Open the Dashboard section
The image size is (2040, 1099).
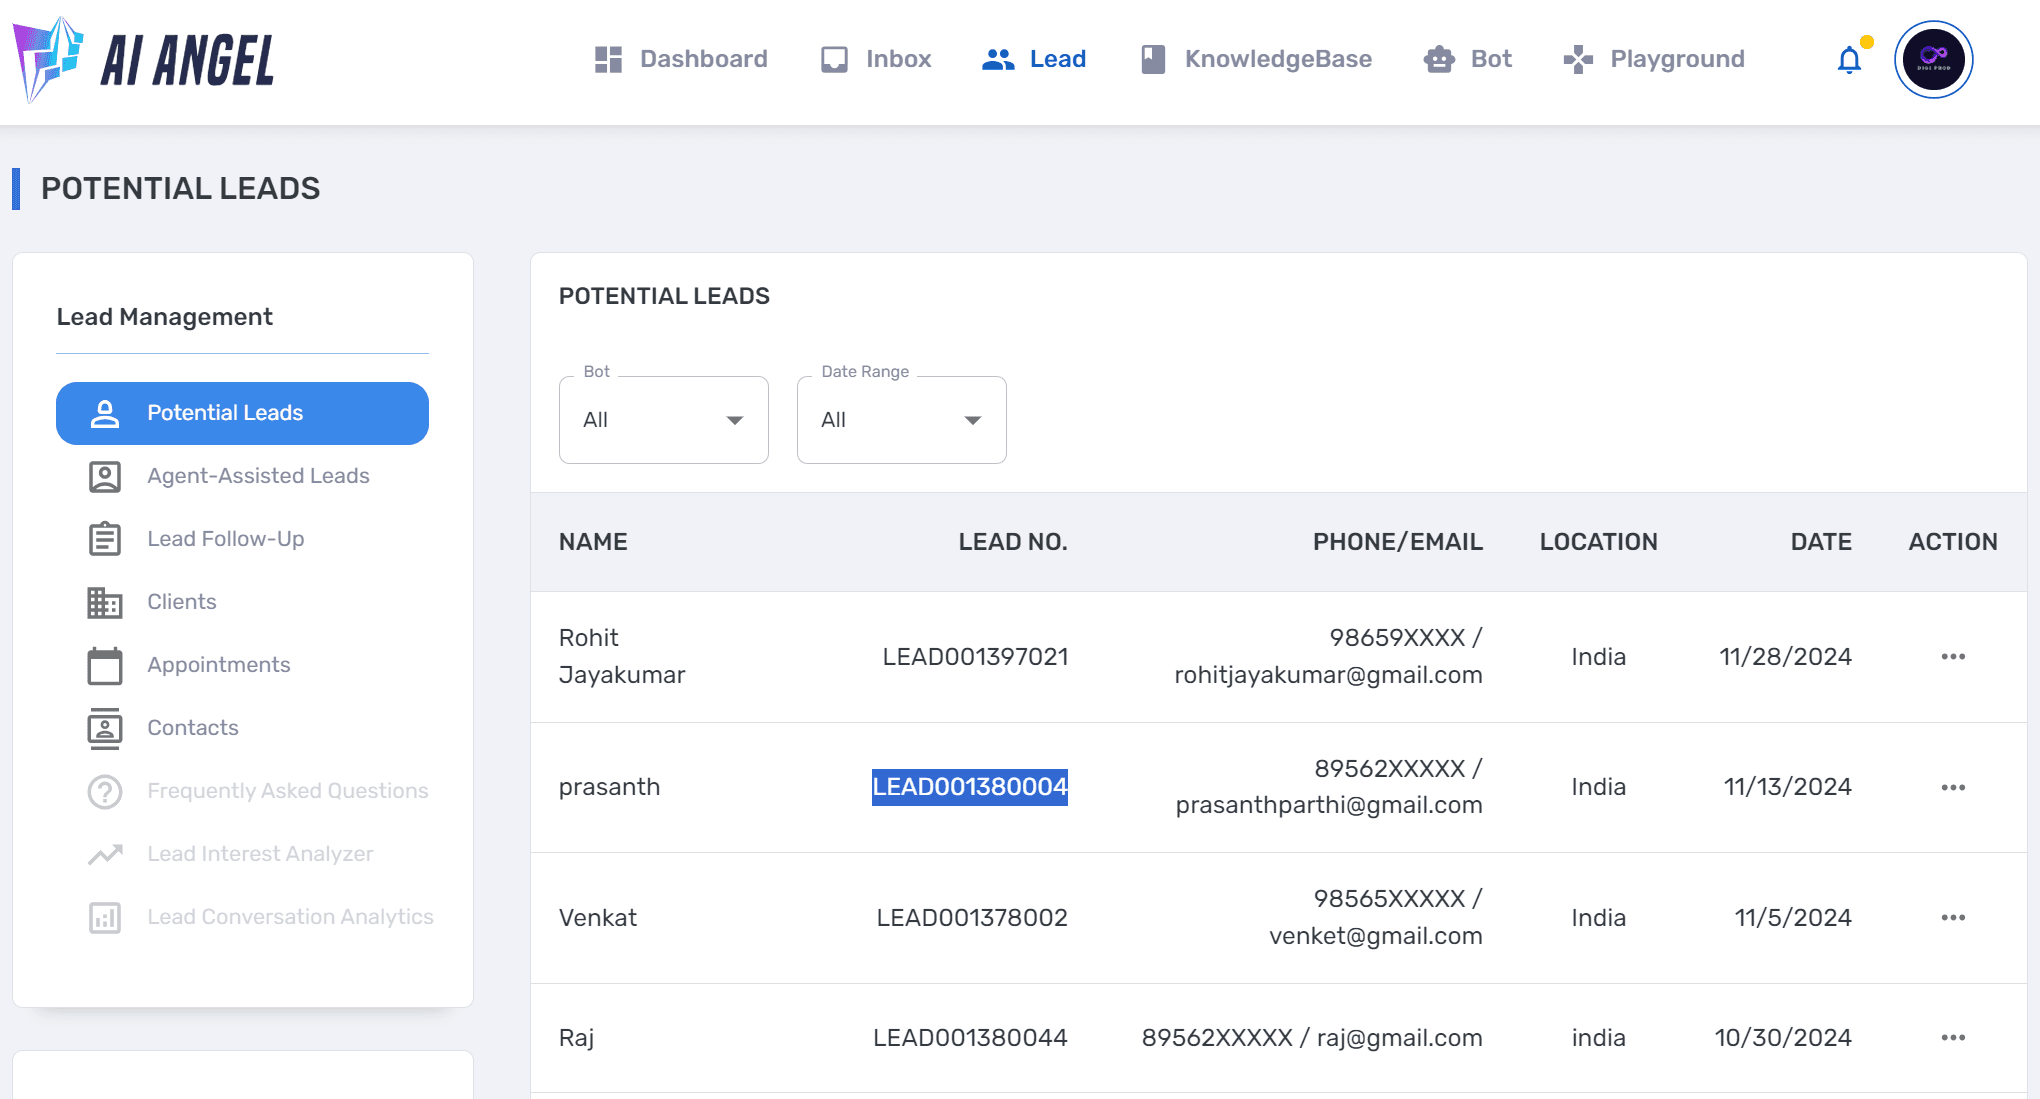click(681, 59)
